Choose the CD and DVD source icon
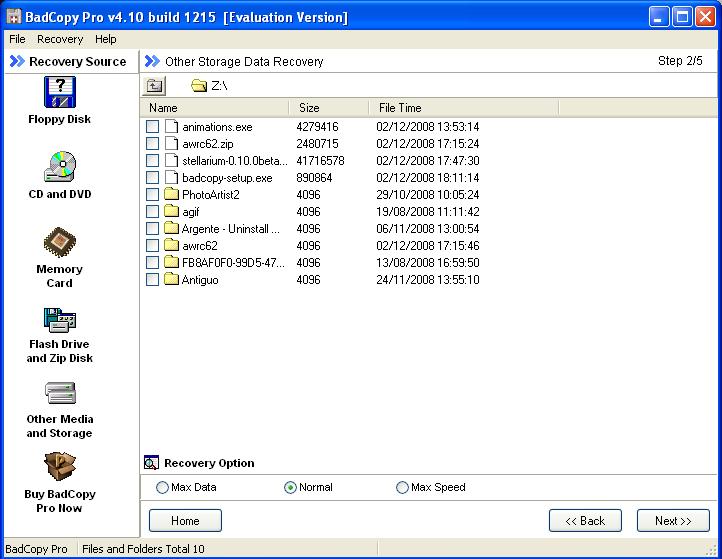This screenshot has width=722, height=559. [60, 167]
